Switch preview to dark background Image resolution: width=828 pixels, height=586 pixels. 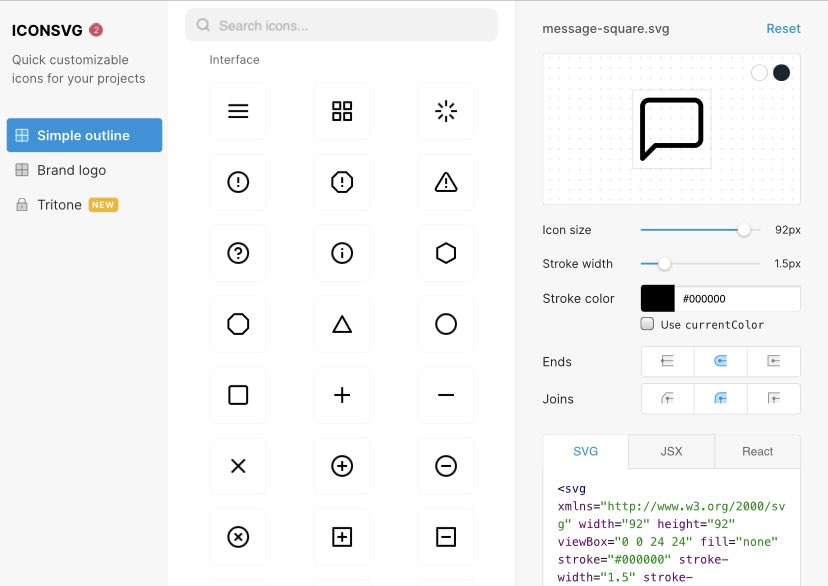[x=781, y=72]
